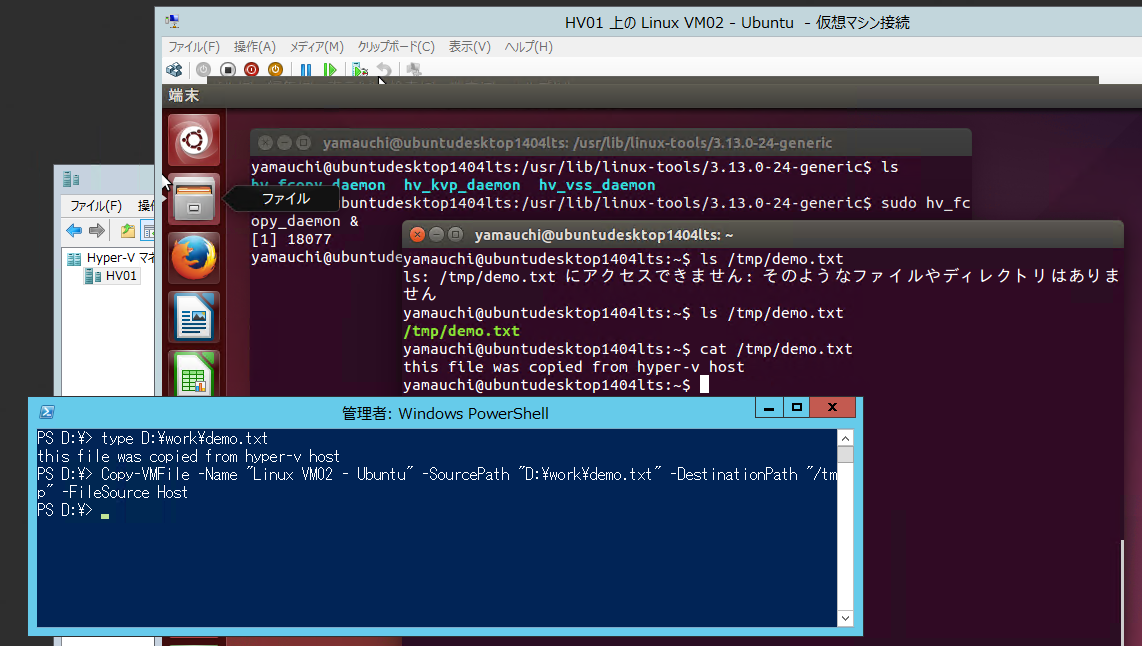The height and width of the screenshot is (646, 1142).
Task: Pause the virtual machine with blue pause icon
Action: [306, 70]
